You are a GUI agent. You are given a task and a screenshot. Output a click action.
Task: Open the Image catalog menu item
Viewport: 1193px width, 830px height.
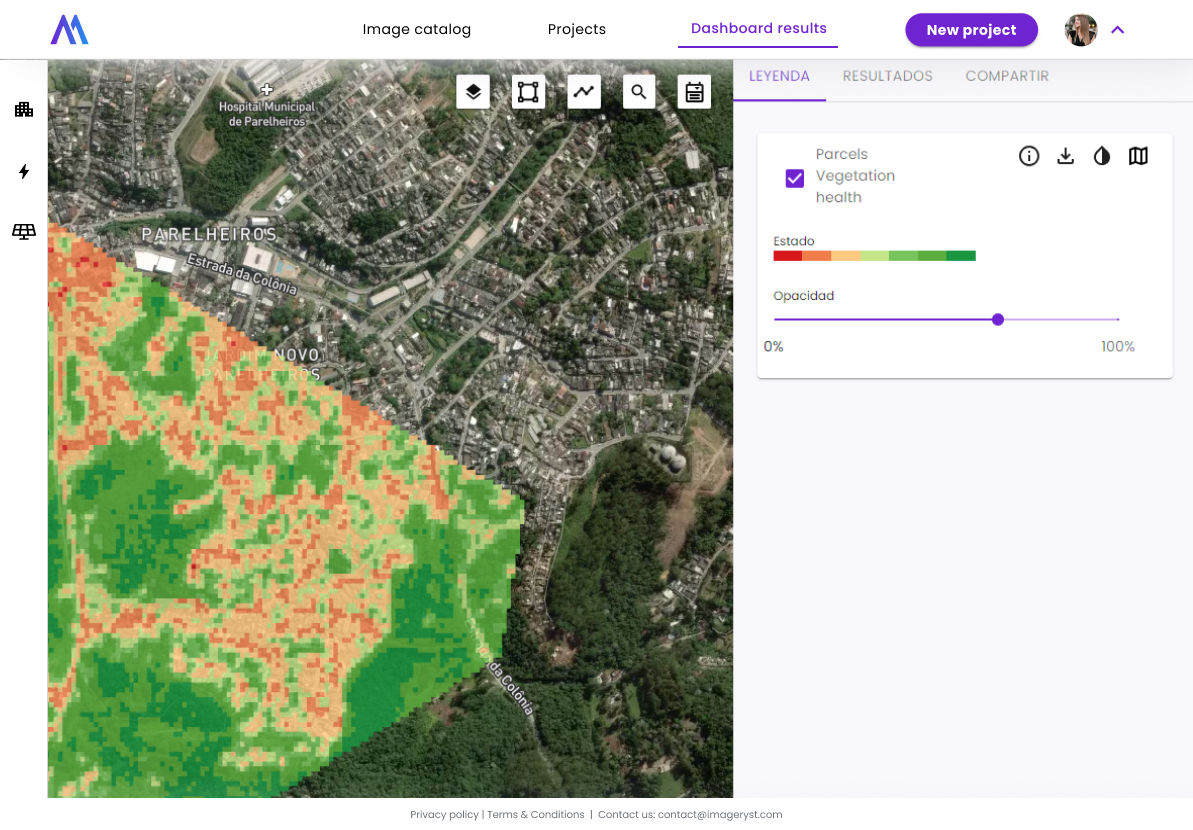click(x=416, y=29)
